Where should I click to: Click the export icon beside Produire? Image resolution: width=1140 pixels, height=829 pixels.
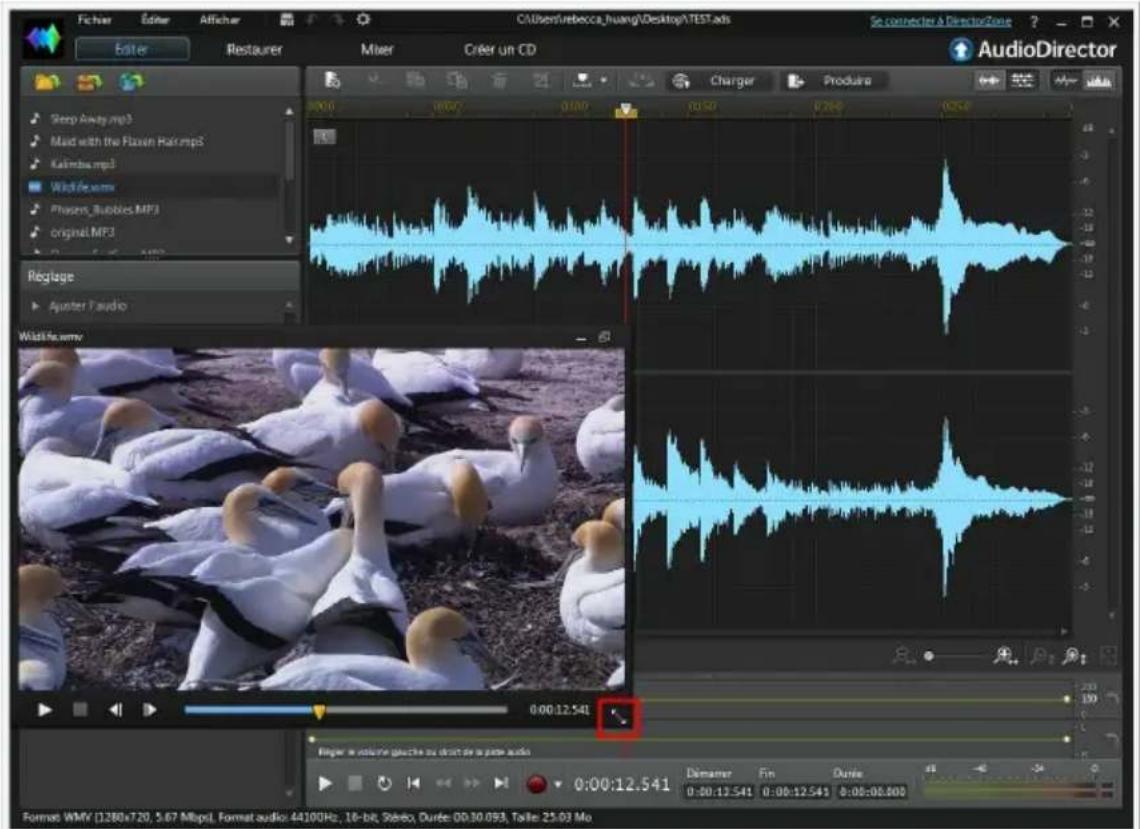pos(796,81)
